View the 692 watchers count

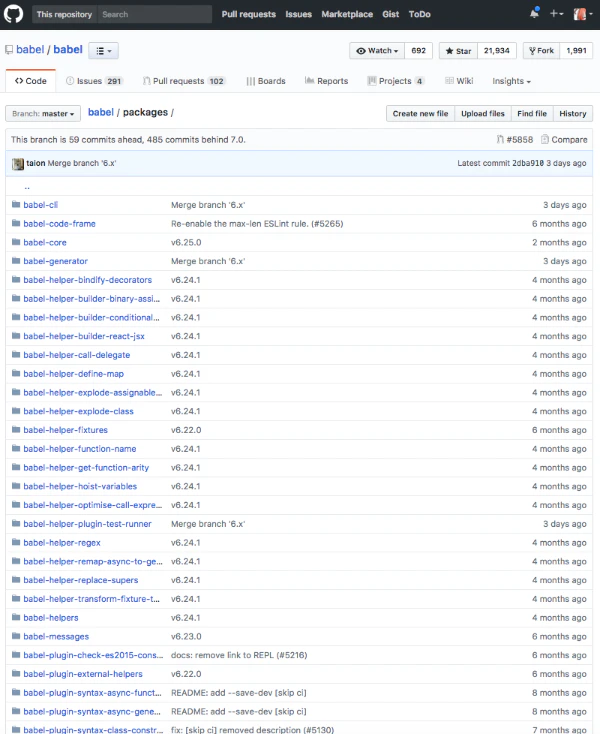(x=418, y=51)
